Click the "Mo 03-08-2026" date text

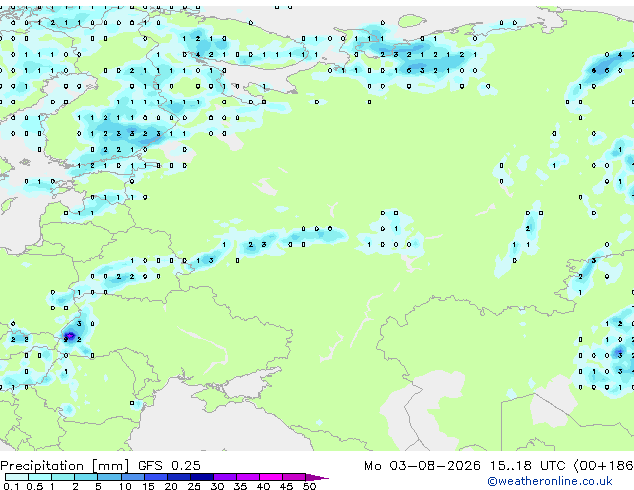point(422,466)
